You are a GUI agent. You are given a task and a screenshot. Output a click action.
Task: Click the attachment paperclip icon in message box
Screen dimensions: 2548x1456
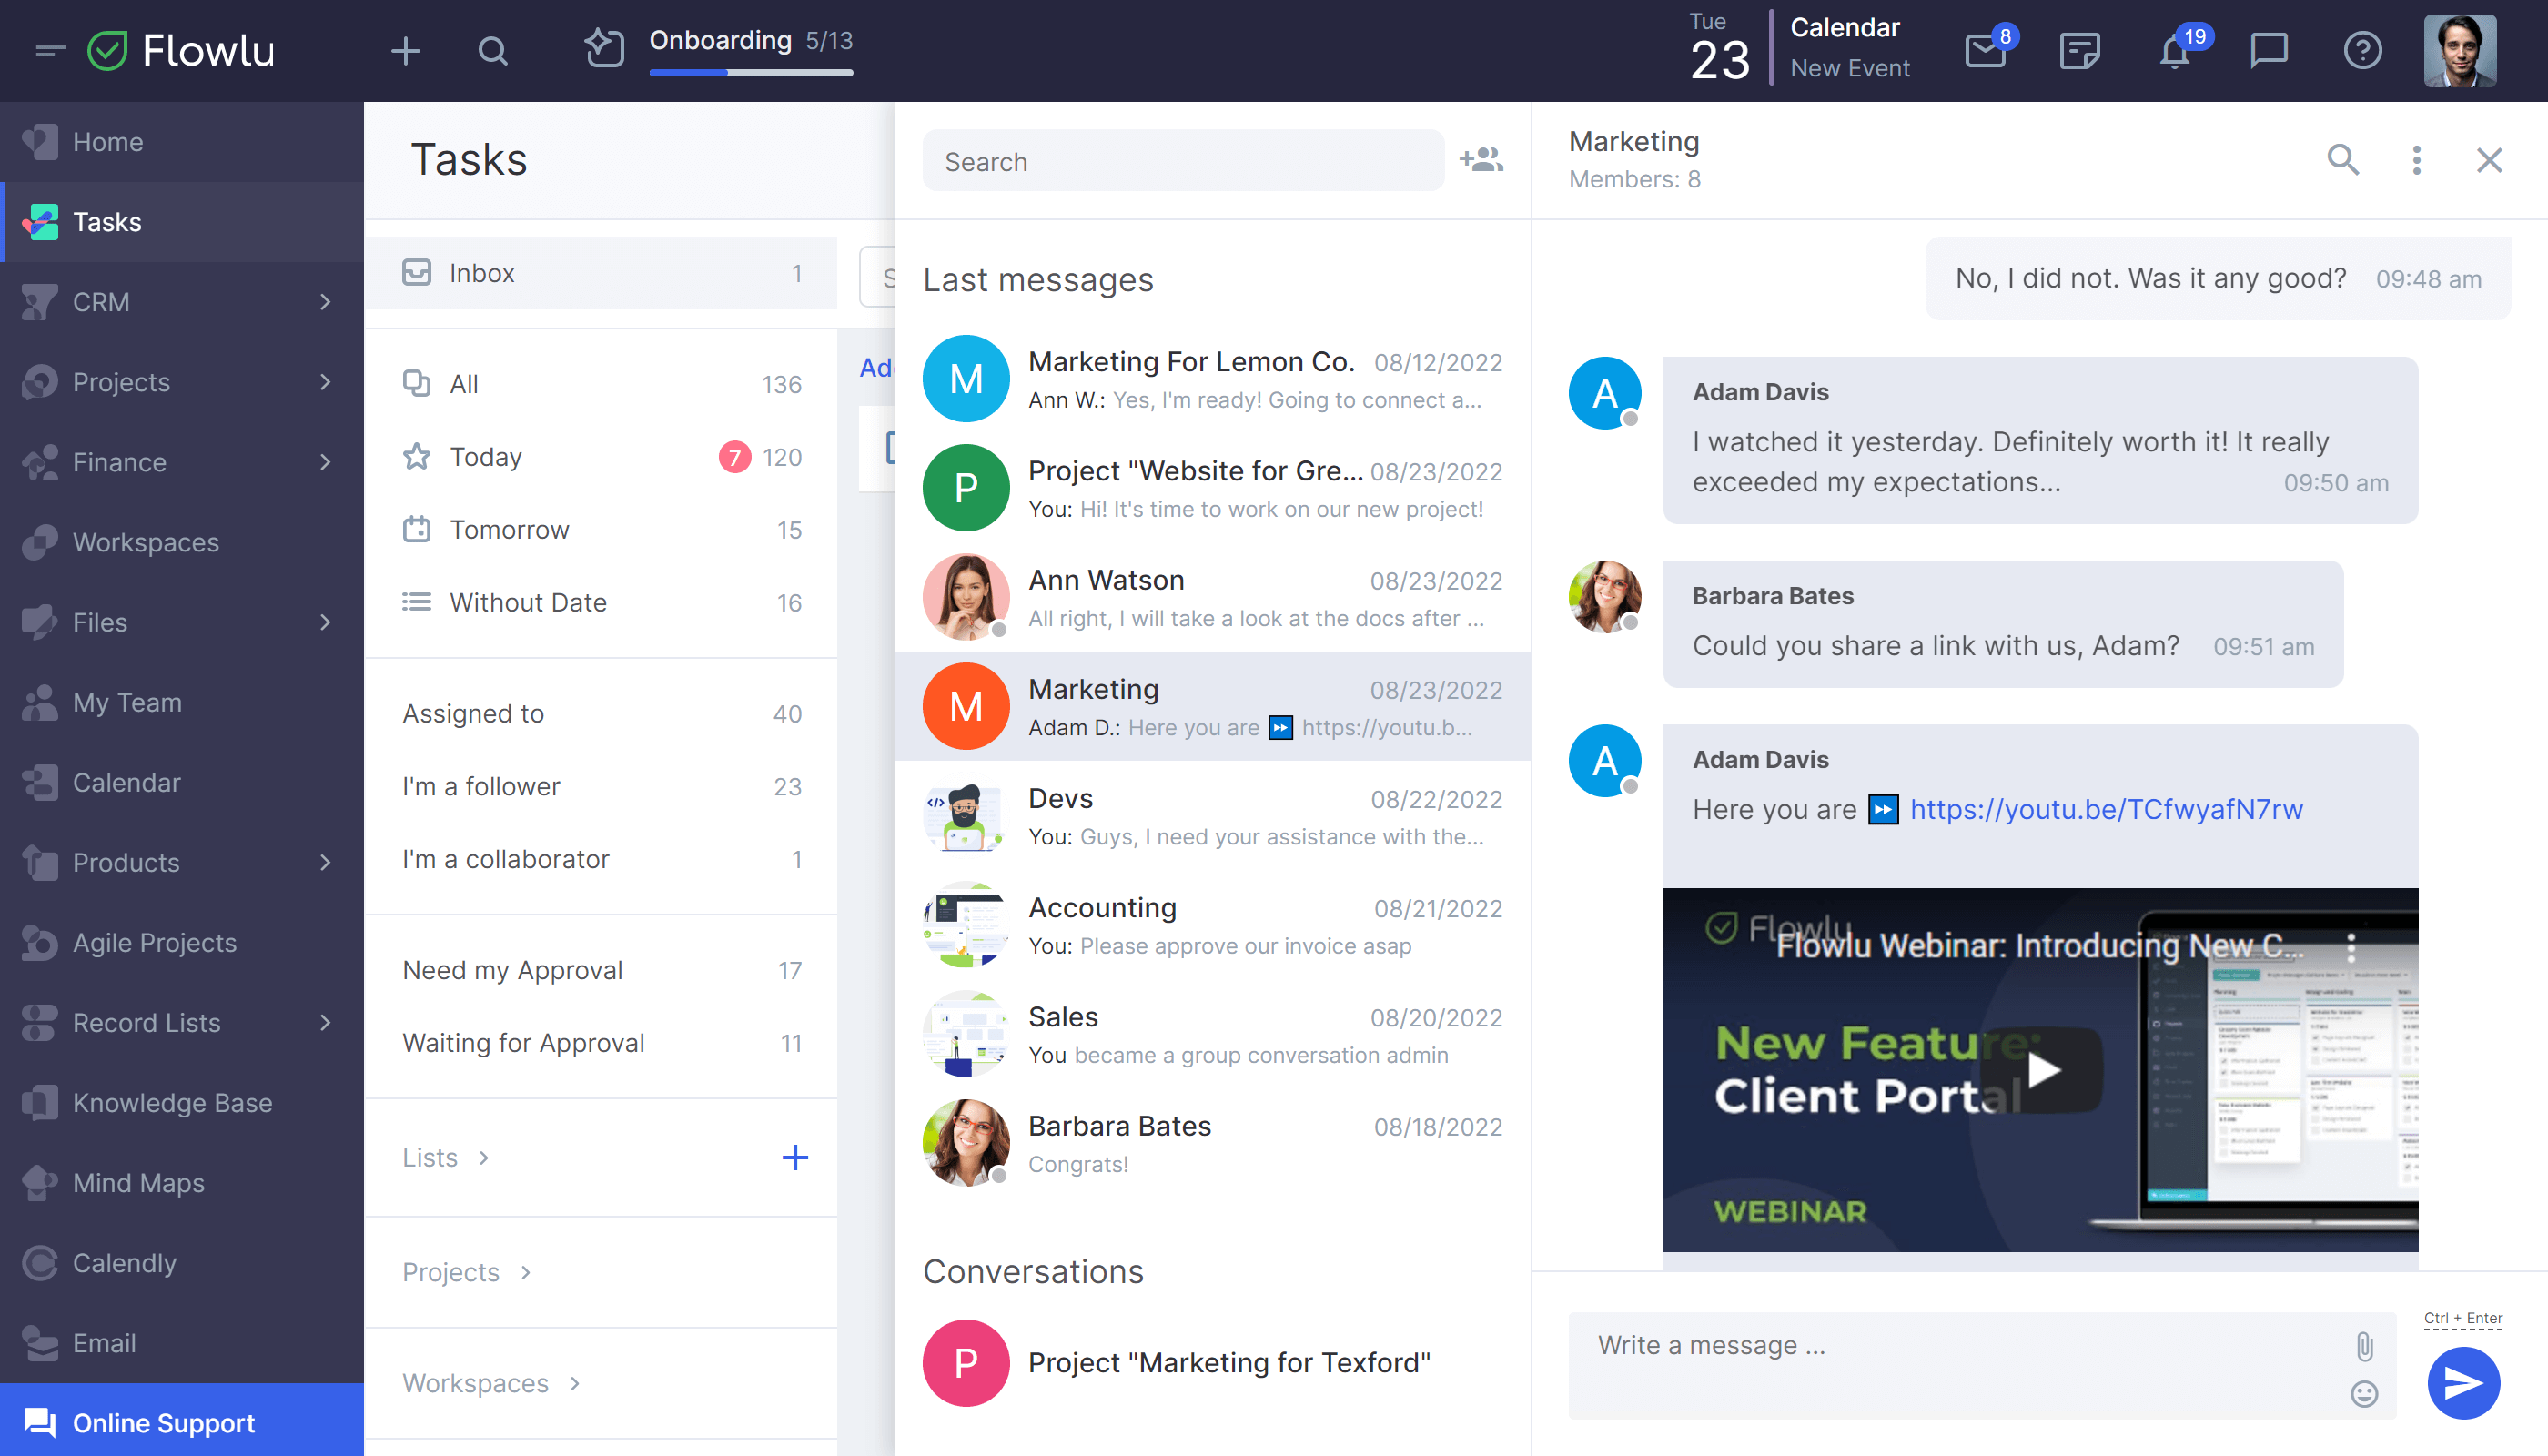(2364, 1344)
